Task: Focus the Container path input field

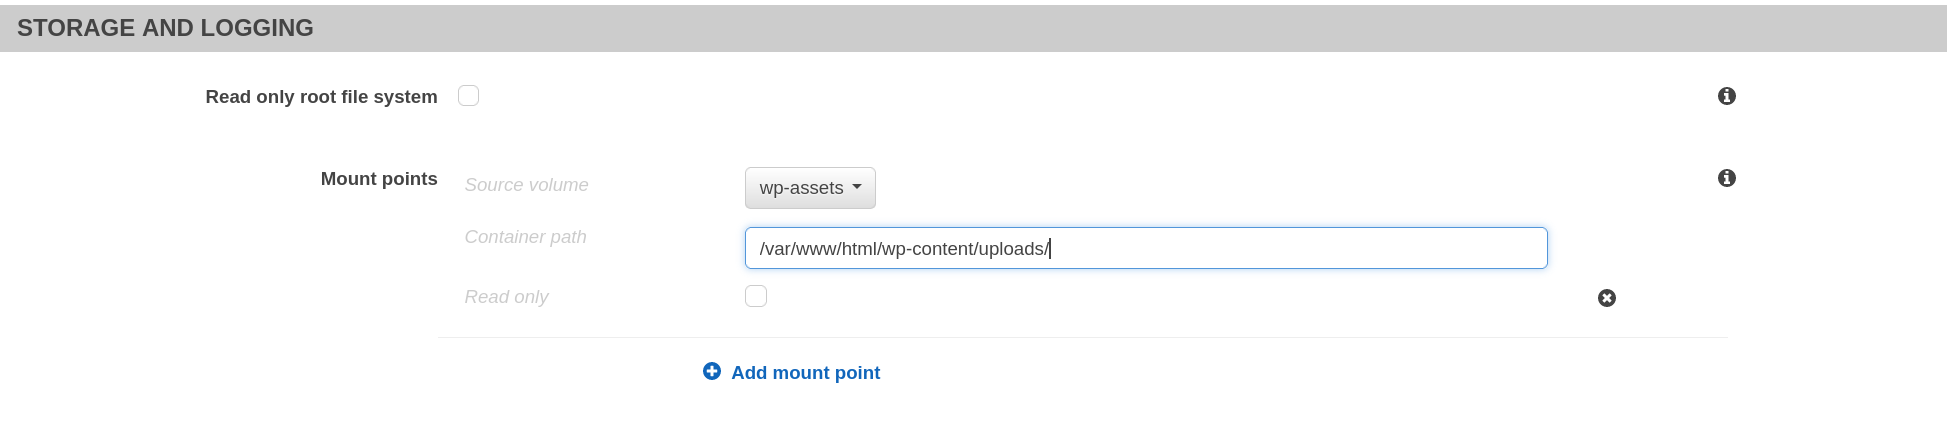Action: [x=1145, y=248]
